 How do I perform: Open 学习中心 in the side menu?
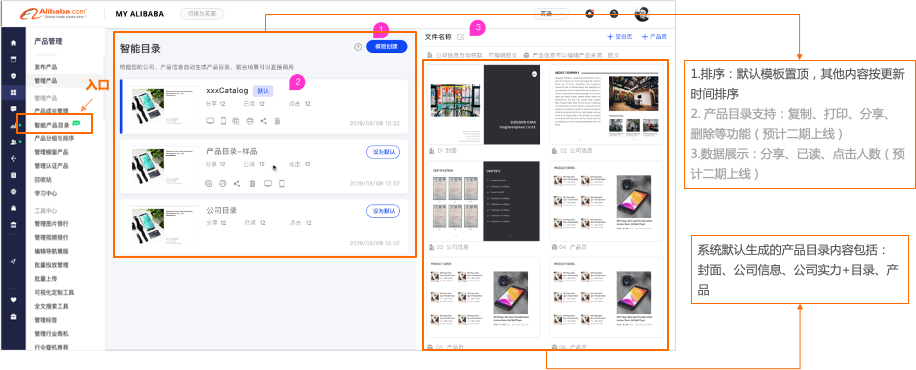point(46,193)
